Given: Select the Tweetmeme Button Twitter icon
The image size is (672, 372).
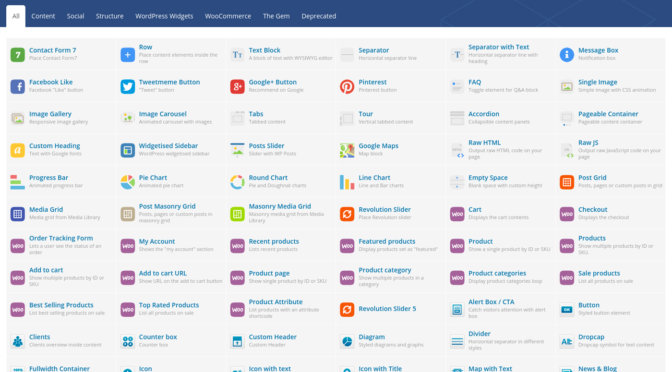Looking at the screenshot, I should (x=127, y=87).
